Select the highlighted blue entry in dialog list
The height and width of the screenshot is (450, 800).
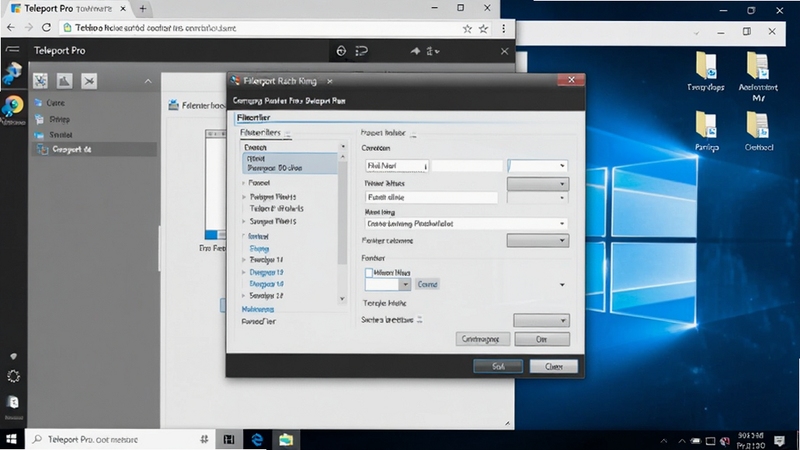(x=289, y=163)
